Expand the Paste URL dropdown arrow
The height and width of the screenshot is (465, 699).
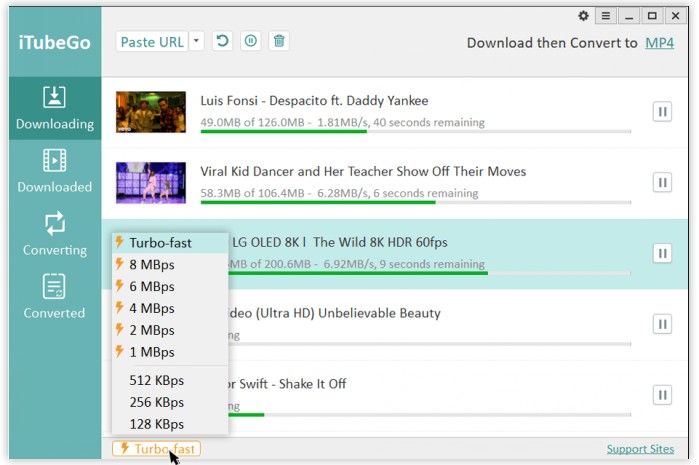[196, 41]
